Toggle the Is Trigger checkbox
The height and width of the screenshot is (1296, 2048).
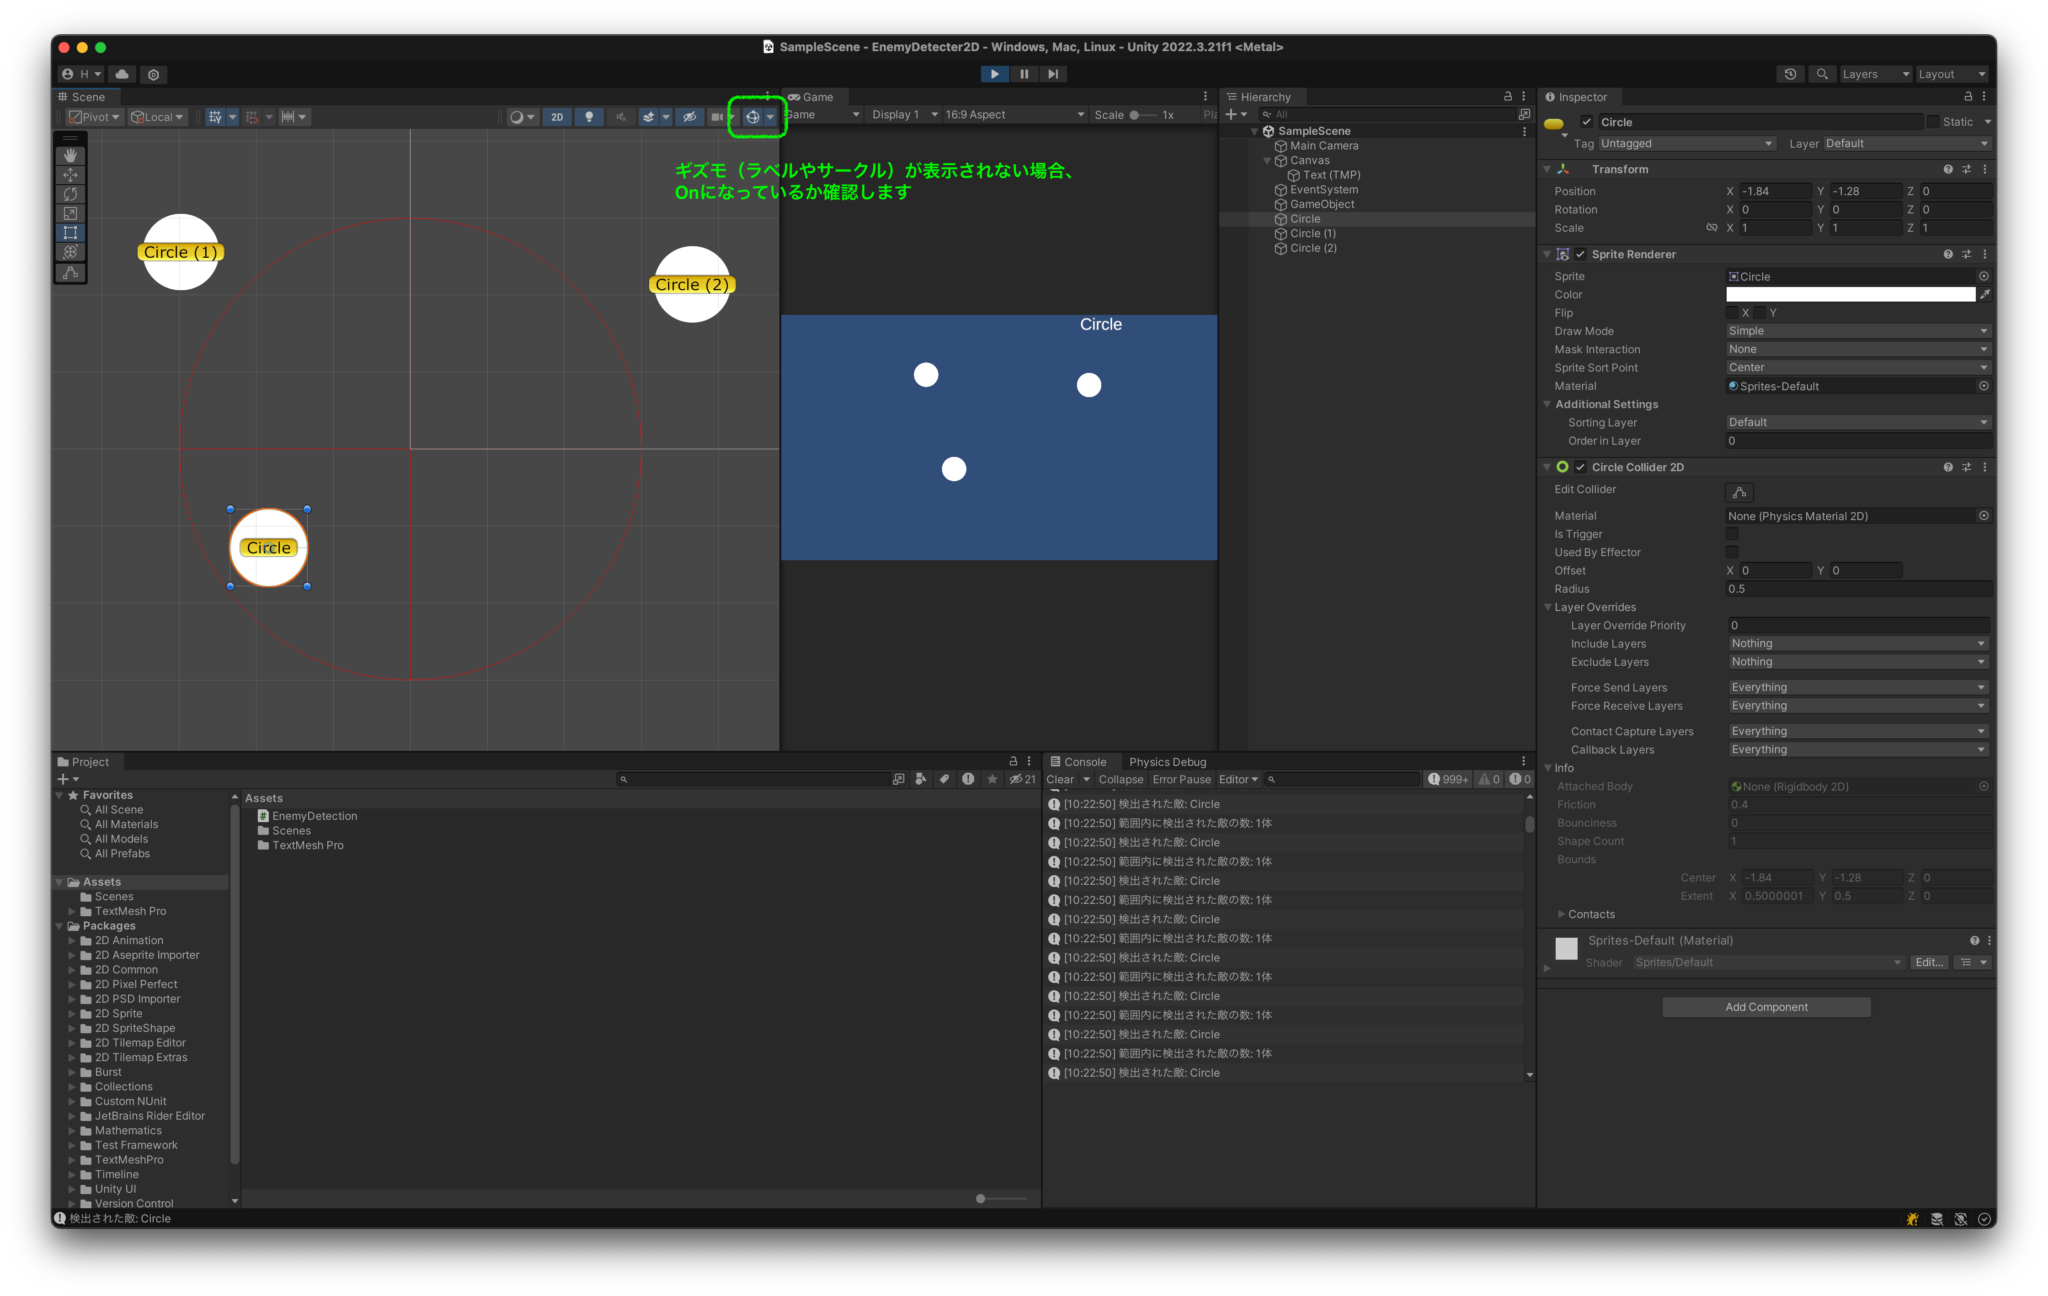click(1732, 533)
